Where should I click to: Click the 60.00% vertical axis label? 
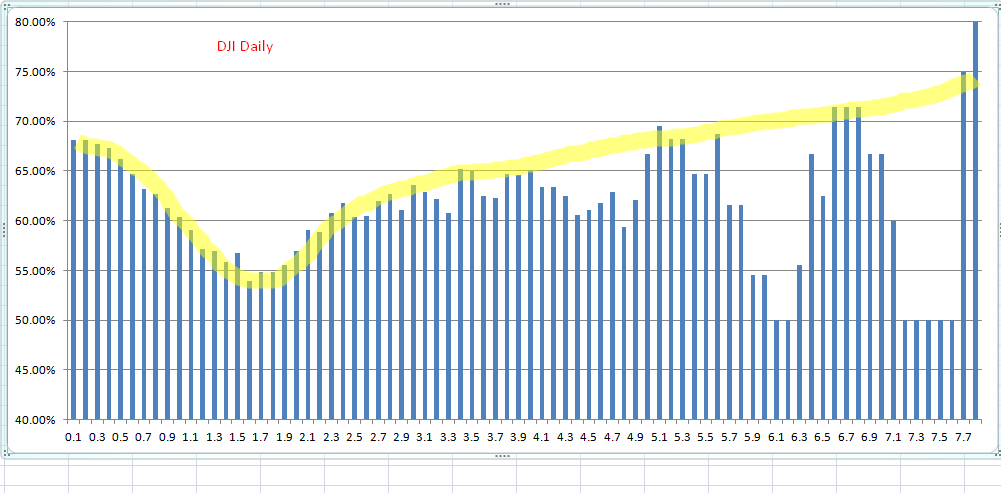point(33,221)
